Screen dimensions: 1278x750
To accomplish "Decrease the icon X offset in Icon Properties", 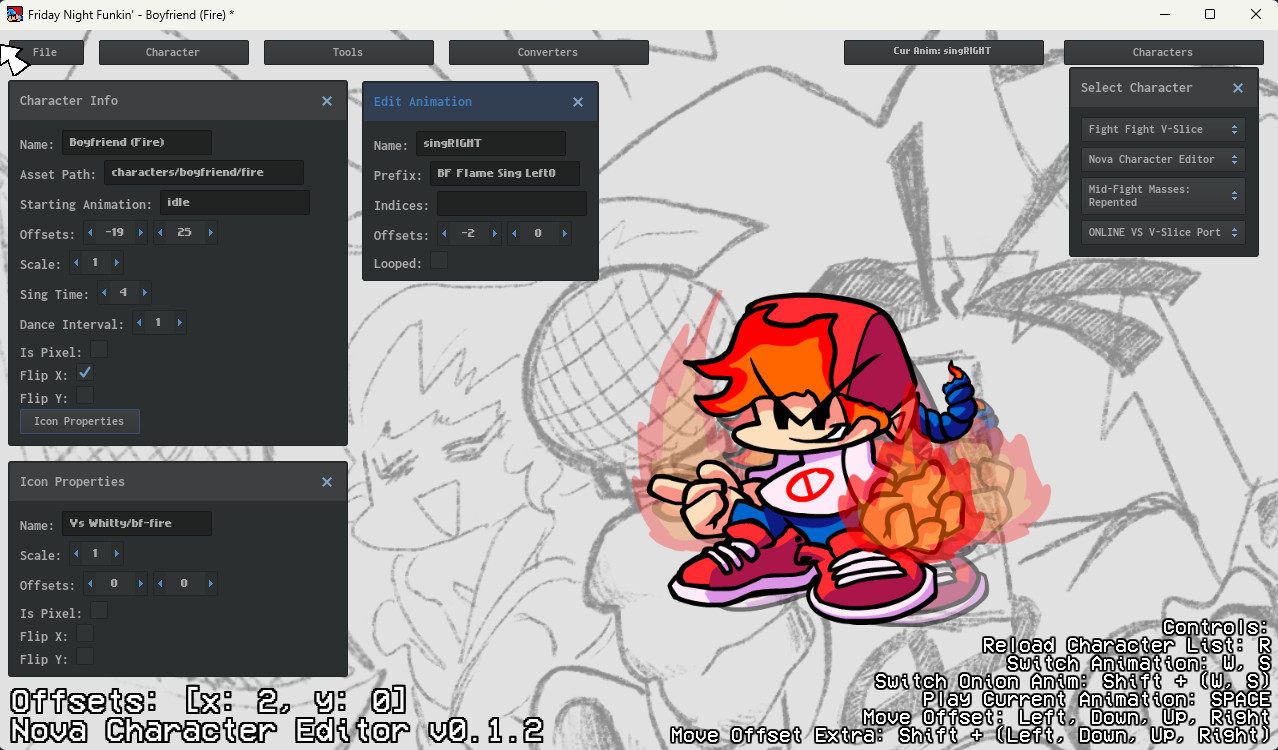I will click(92, 583).
